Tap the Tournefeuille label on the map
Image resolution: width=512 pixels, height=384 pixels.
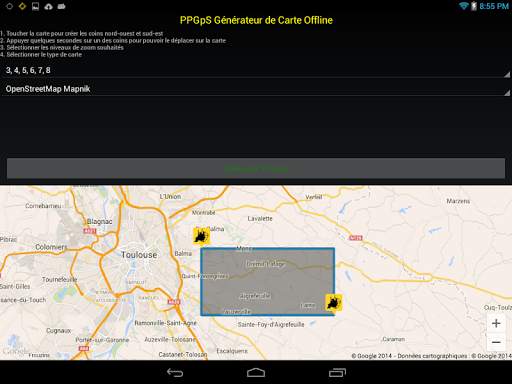[60, 279]
